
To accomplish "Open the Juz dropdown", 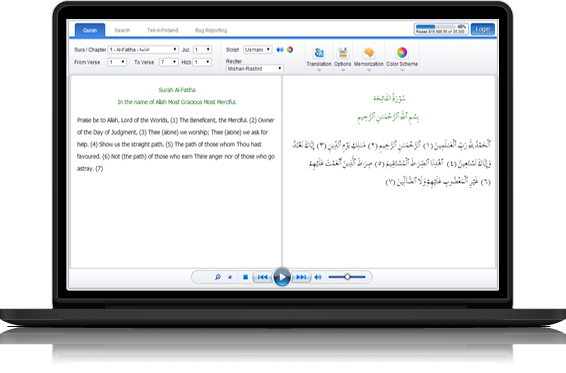I will (x=202, y=49).
